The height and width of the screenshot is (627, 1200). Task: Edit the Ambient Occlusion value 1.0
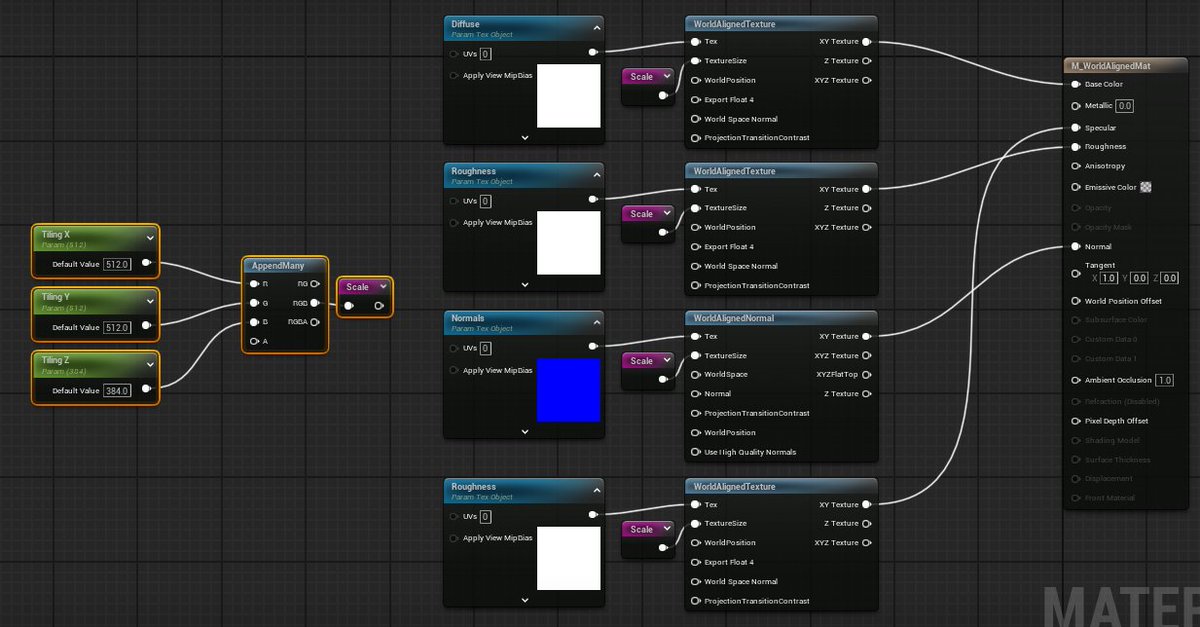(1165, 380)
